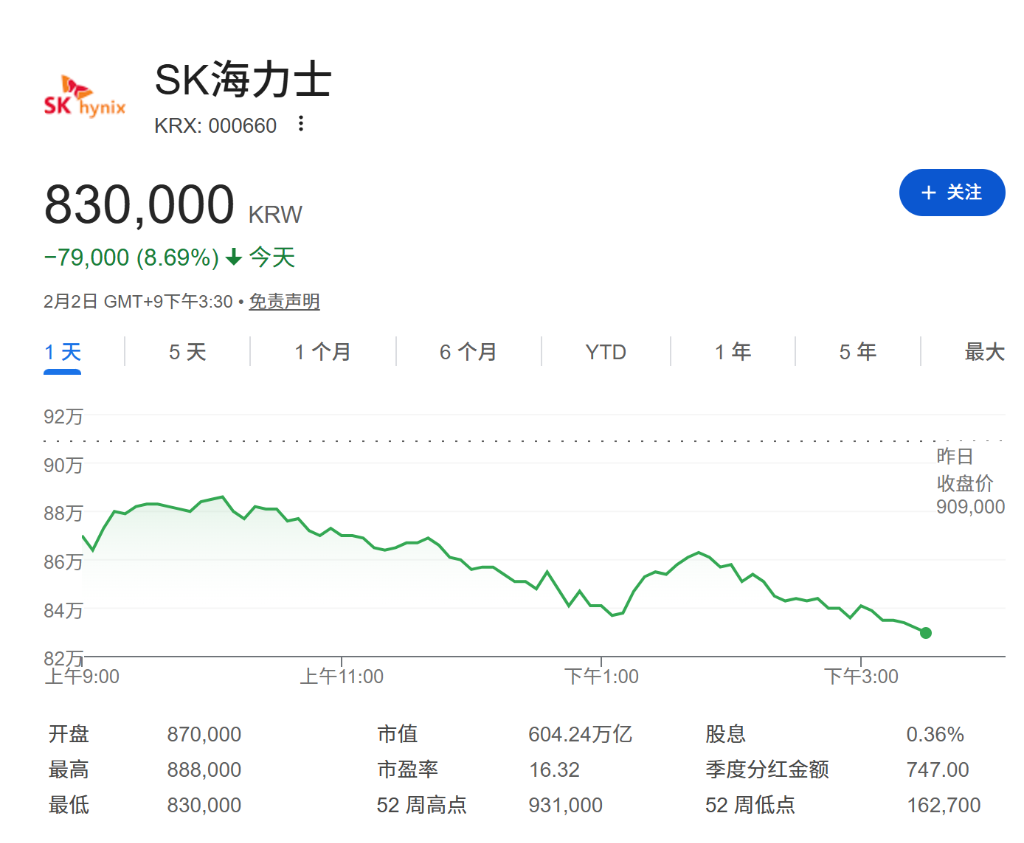Select the 1 年 range option

pyautogui.click(x=733, y=352)
